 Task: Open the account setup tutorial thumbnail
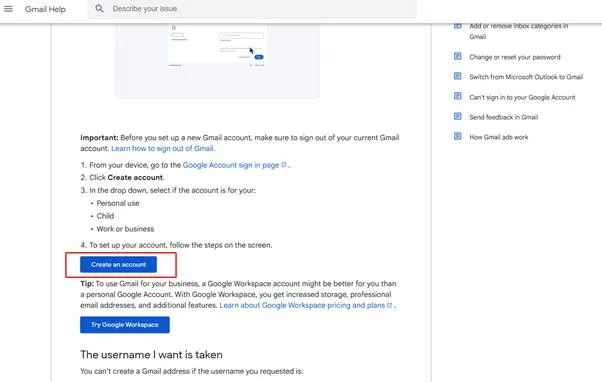[x=217, y=60]
